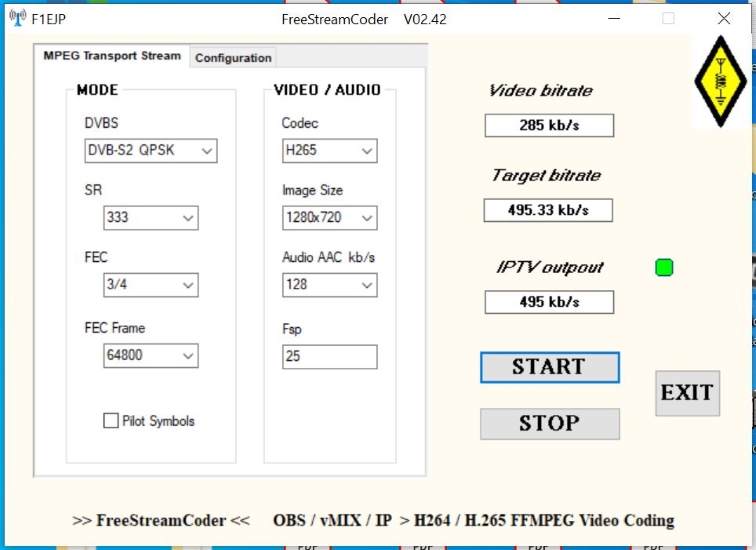Click the yellow diamond antenna logo
Image resolution: width=756 pixels, height=550 pixels.
(720, 81)
